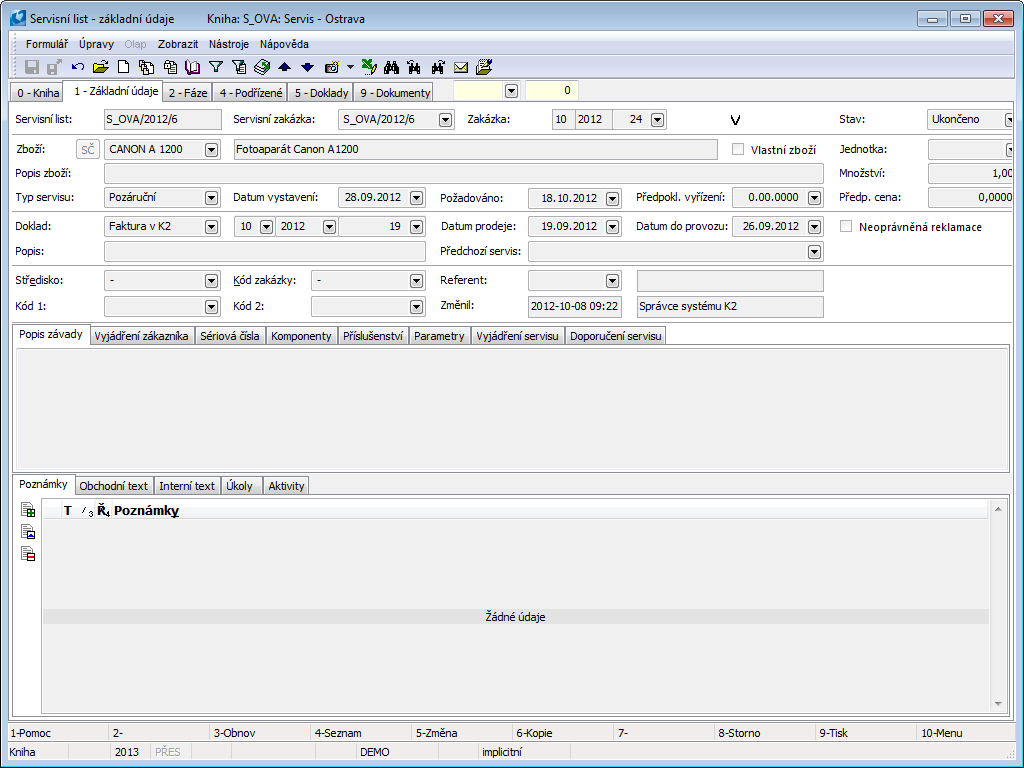Click the Popis text field

click(x=265, y=252)
